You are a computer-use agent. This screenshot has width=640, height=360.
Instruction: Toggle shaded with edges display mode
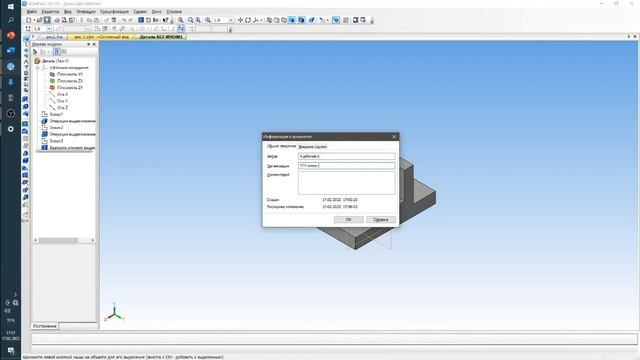[x=302, y=20]
